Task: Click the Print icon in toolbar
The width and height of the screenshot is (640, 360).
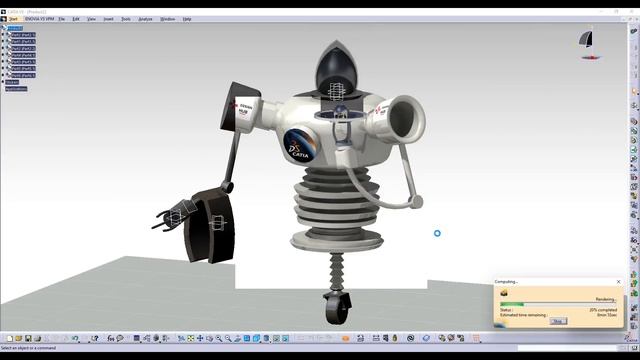Action: pos(38,338)
